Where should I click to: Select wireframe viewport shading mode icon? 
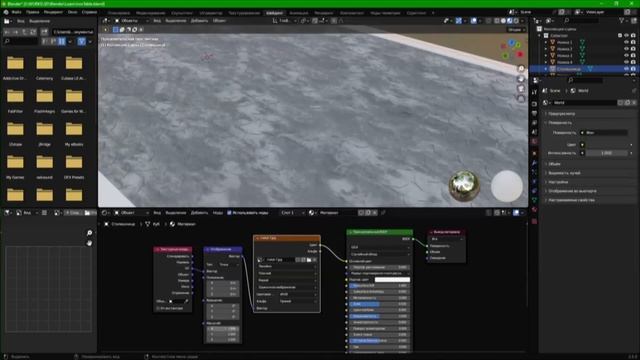click(497, 20)
